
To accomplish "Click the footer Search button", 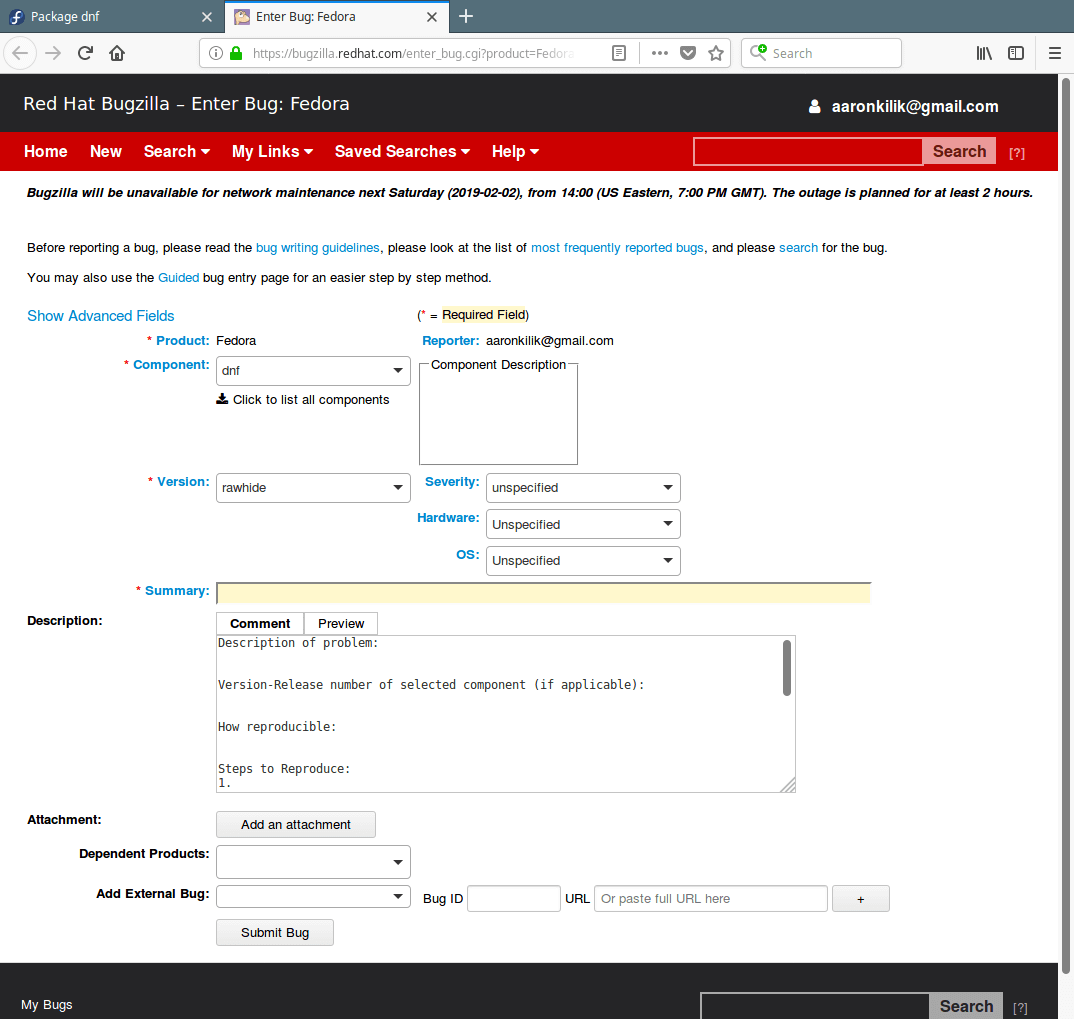I will coord(966,1006).
